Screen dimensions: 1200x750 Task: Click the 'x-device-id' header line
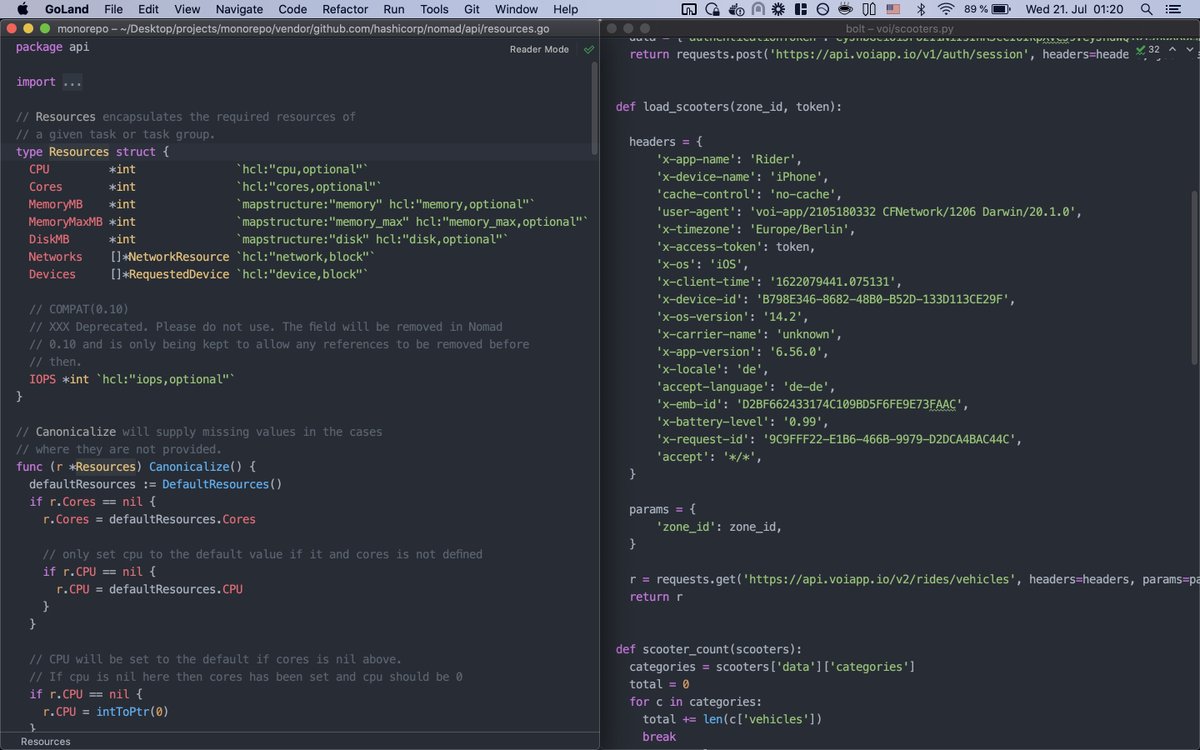pyautogui.click(x=836, y=299)
